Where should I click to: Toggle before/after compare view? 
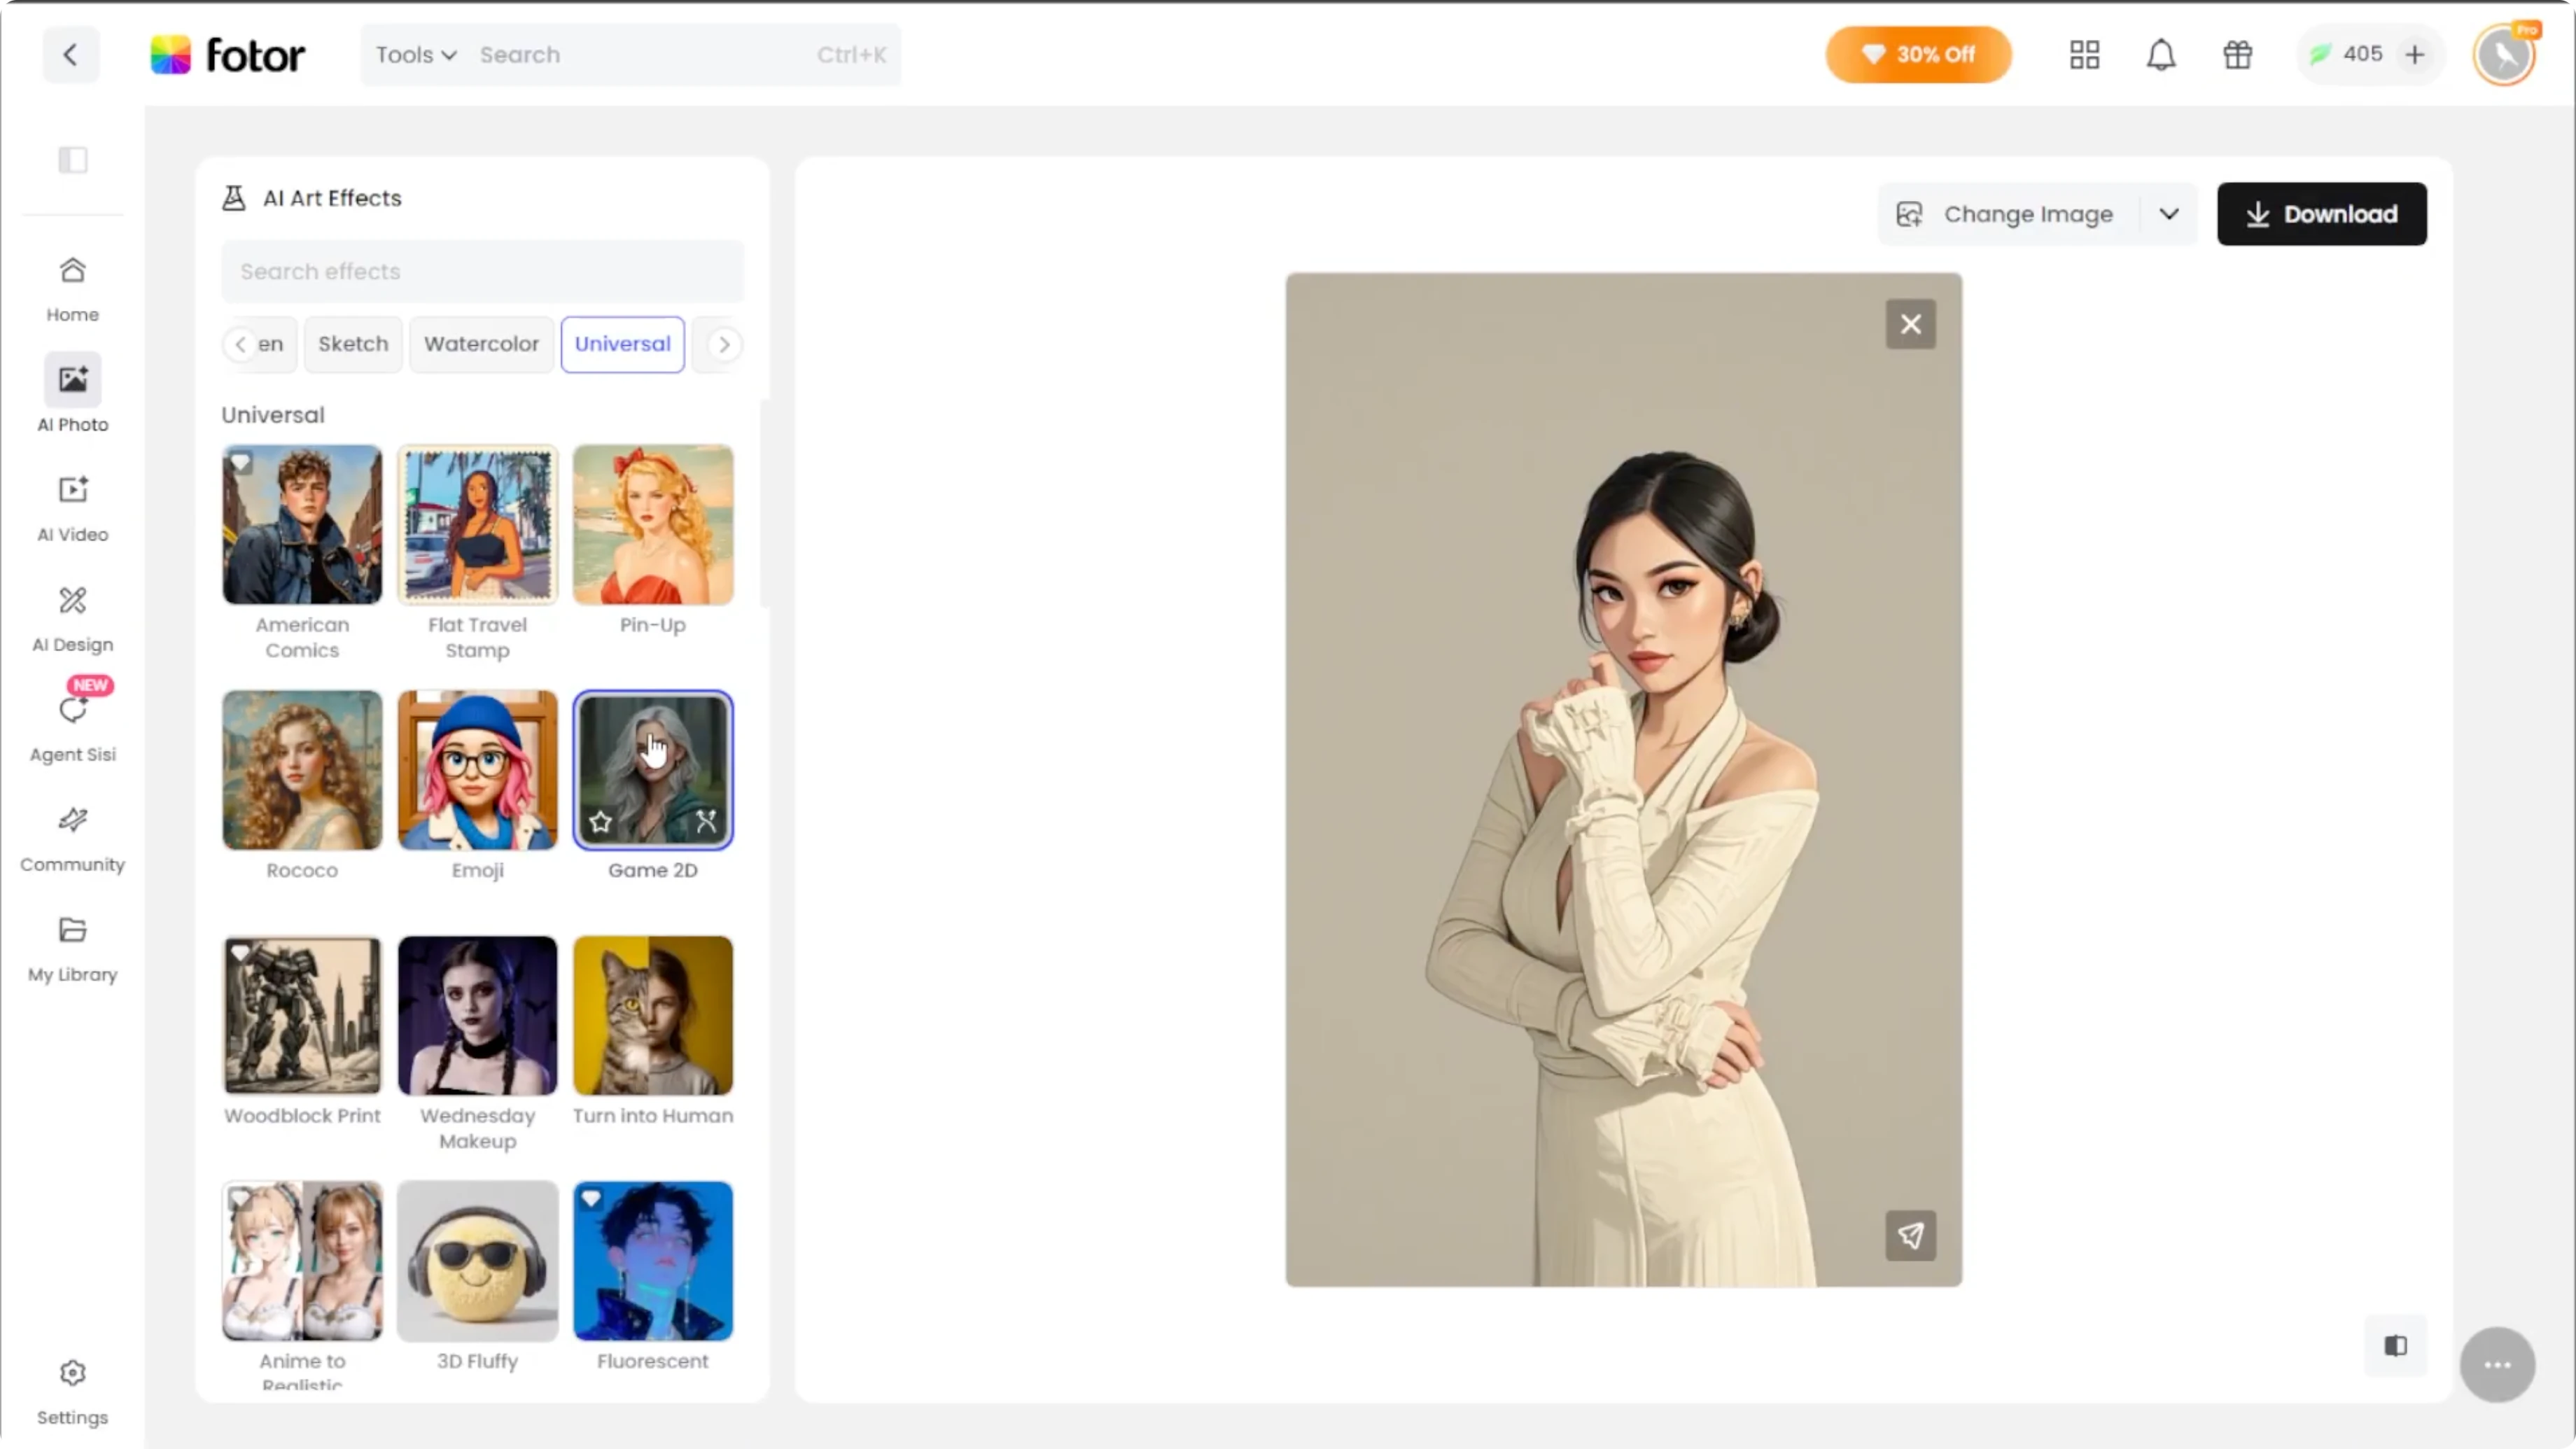point(2396,1346)
